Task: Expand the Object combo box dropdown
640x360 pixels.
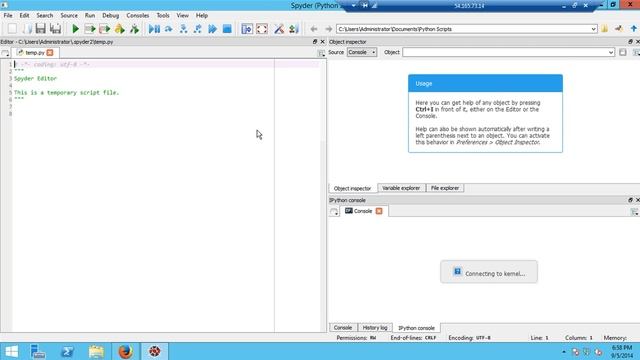Action: tap(611, 52)
